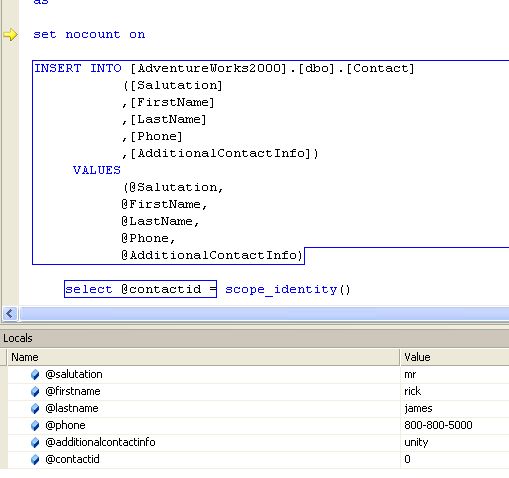Image resolution: width=509 pixels, height=478 pixels.
Task: Click the set nocount on statement
Action: point(89,34)
